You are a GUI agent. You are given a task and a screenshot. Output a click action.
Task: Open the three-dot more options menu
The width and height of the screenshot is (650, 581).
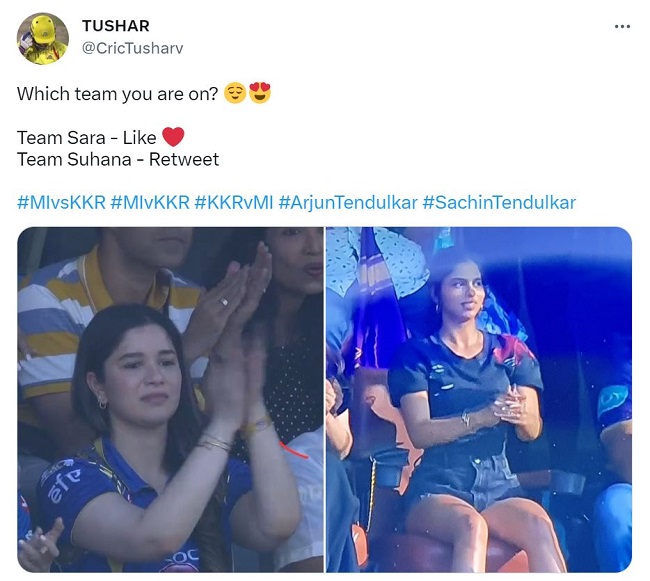622,27
